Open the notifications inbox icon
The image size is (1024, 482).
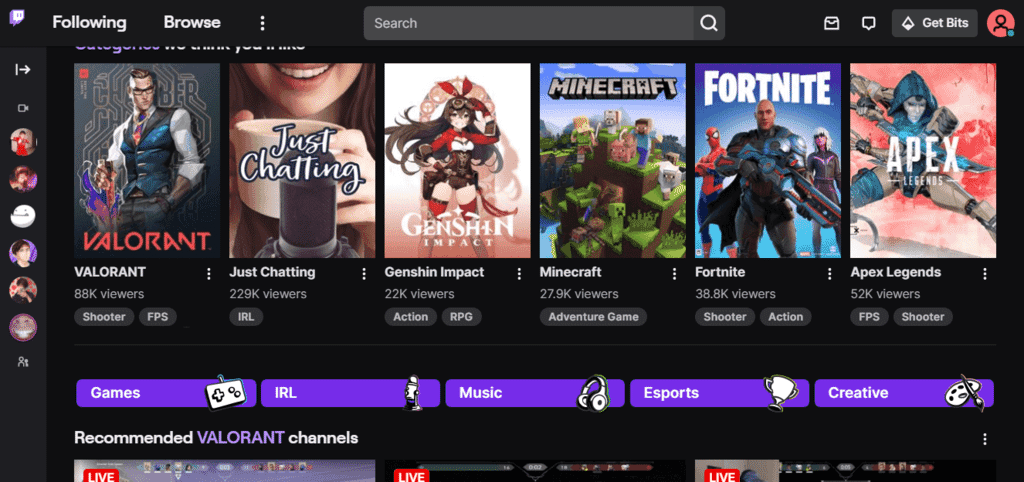point(831,24)
